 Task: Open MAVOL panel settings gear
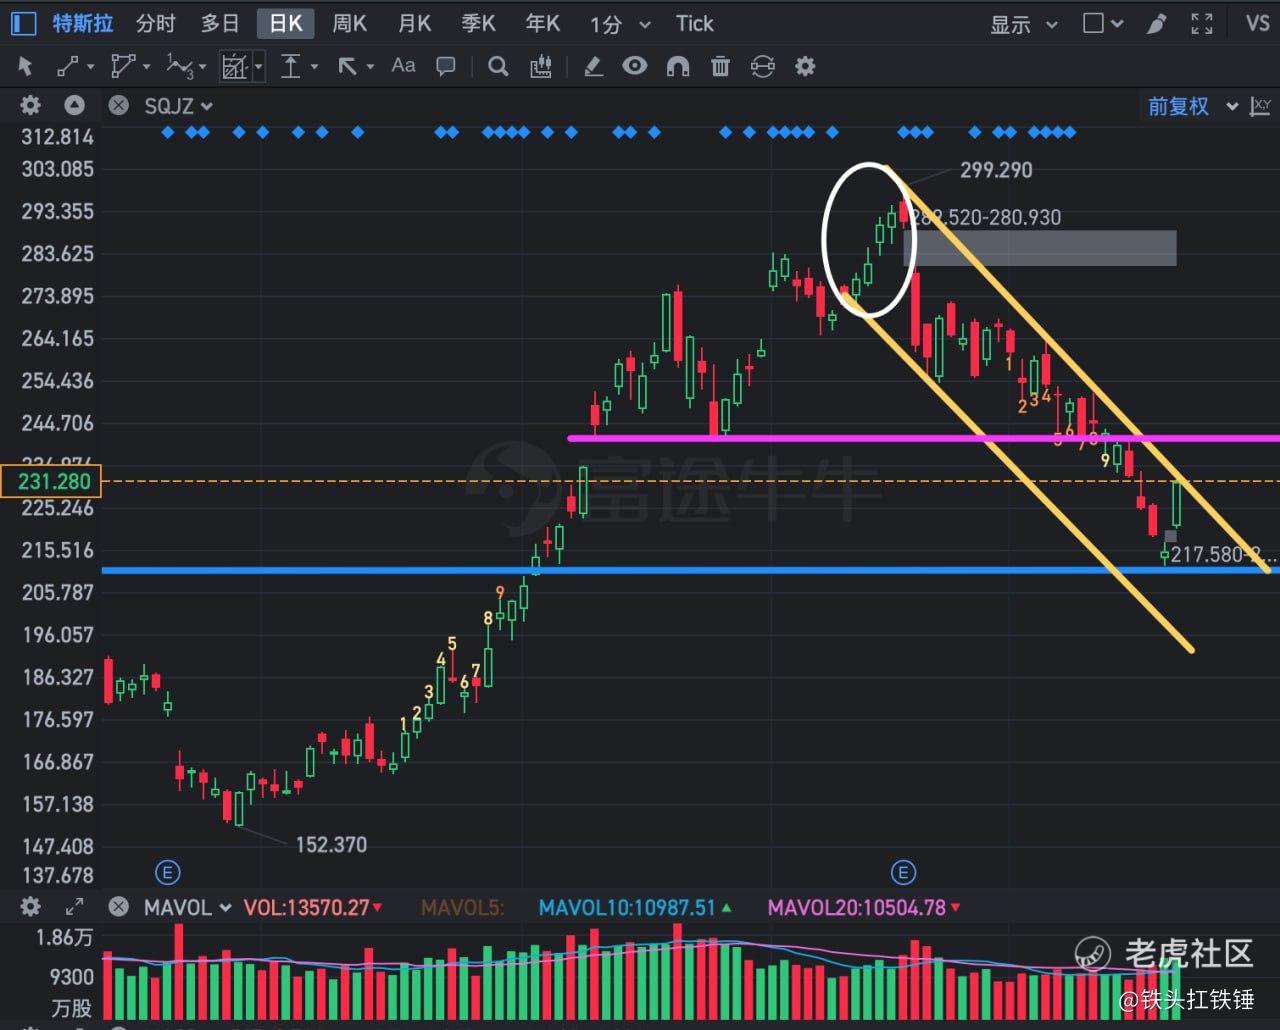[31, 907]
